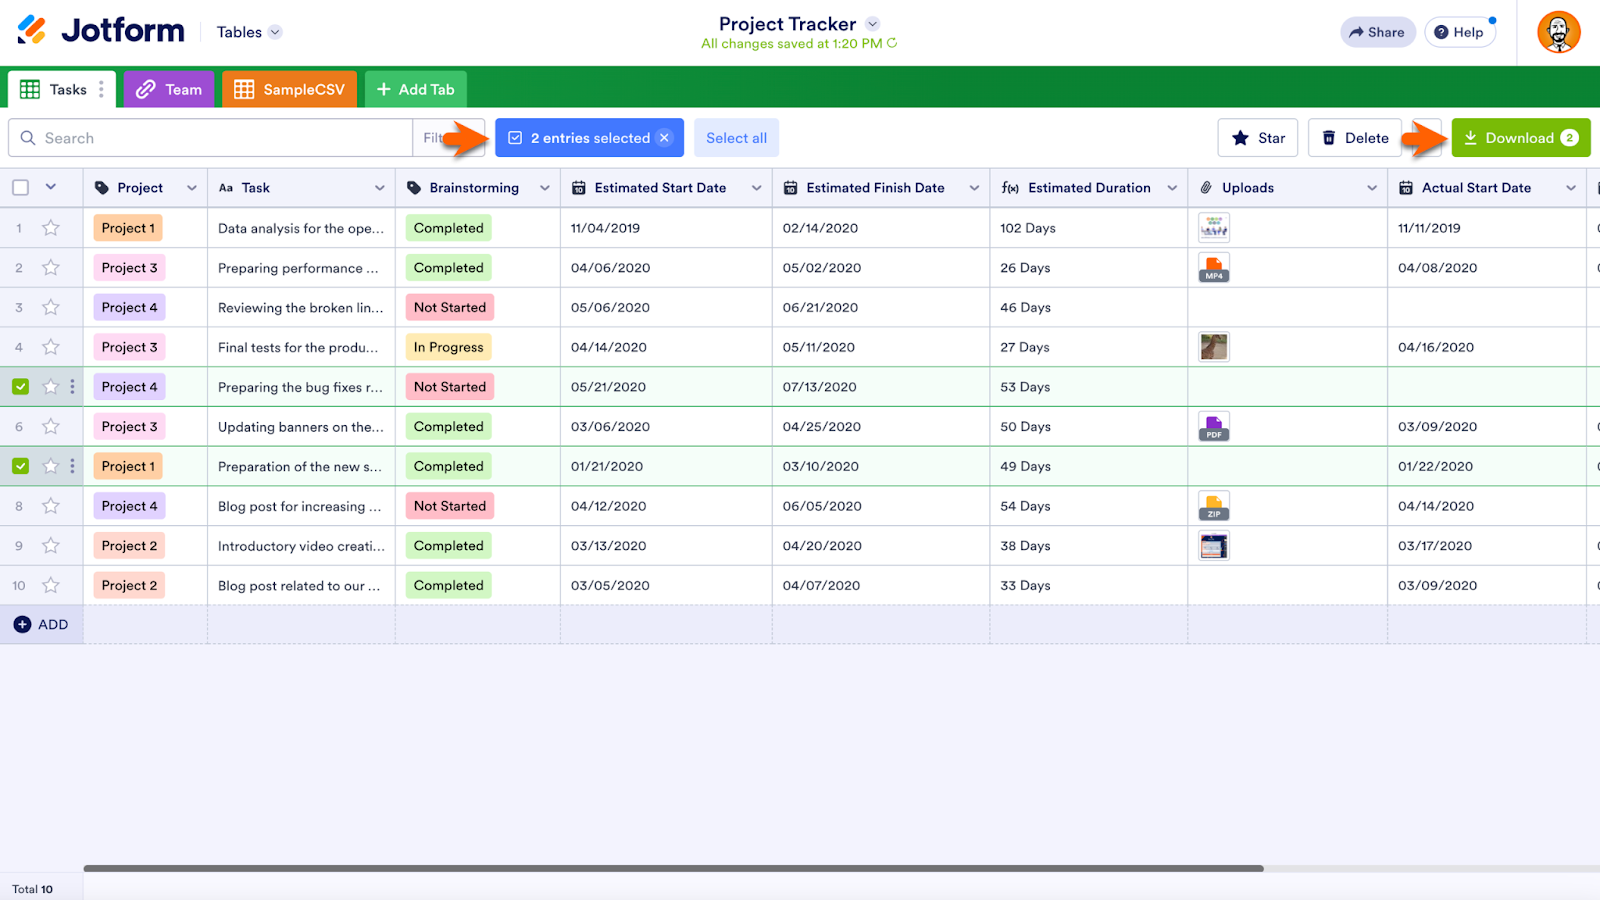
Task: Open selection options chevron in header
Action: click(51, 187)
